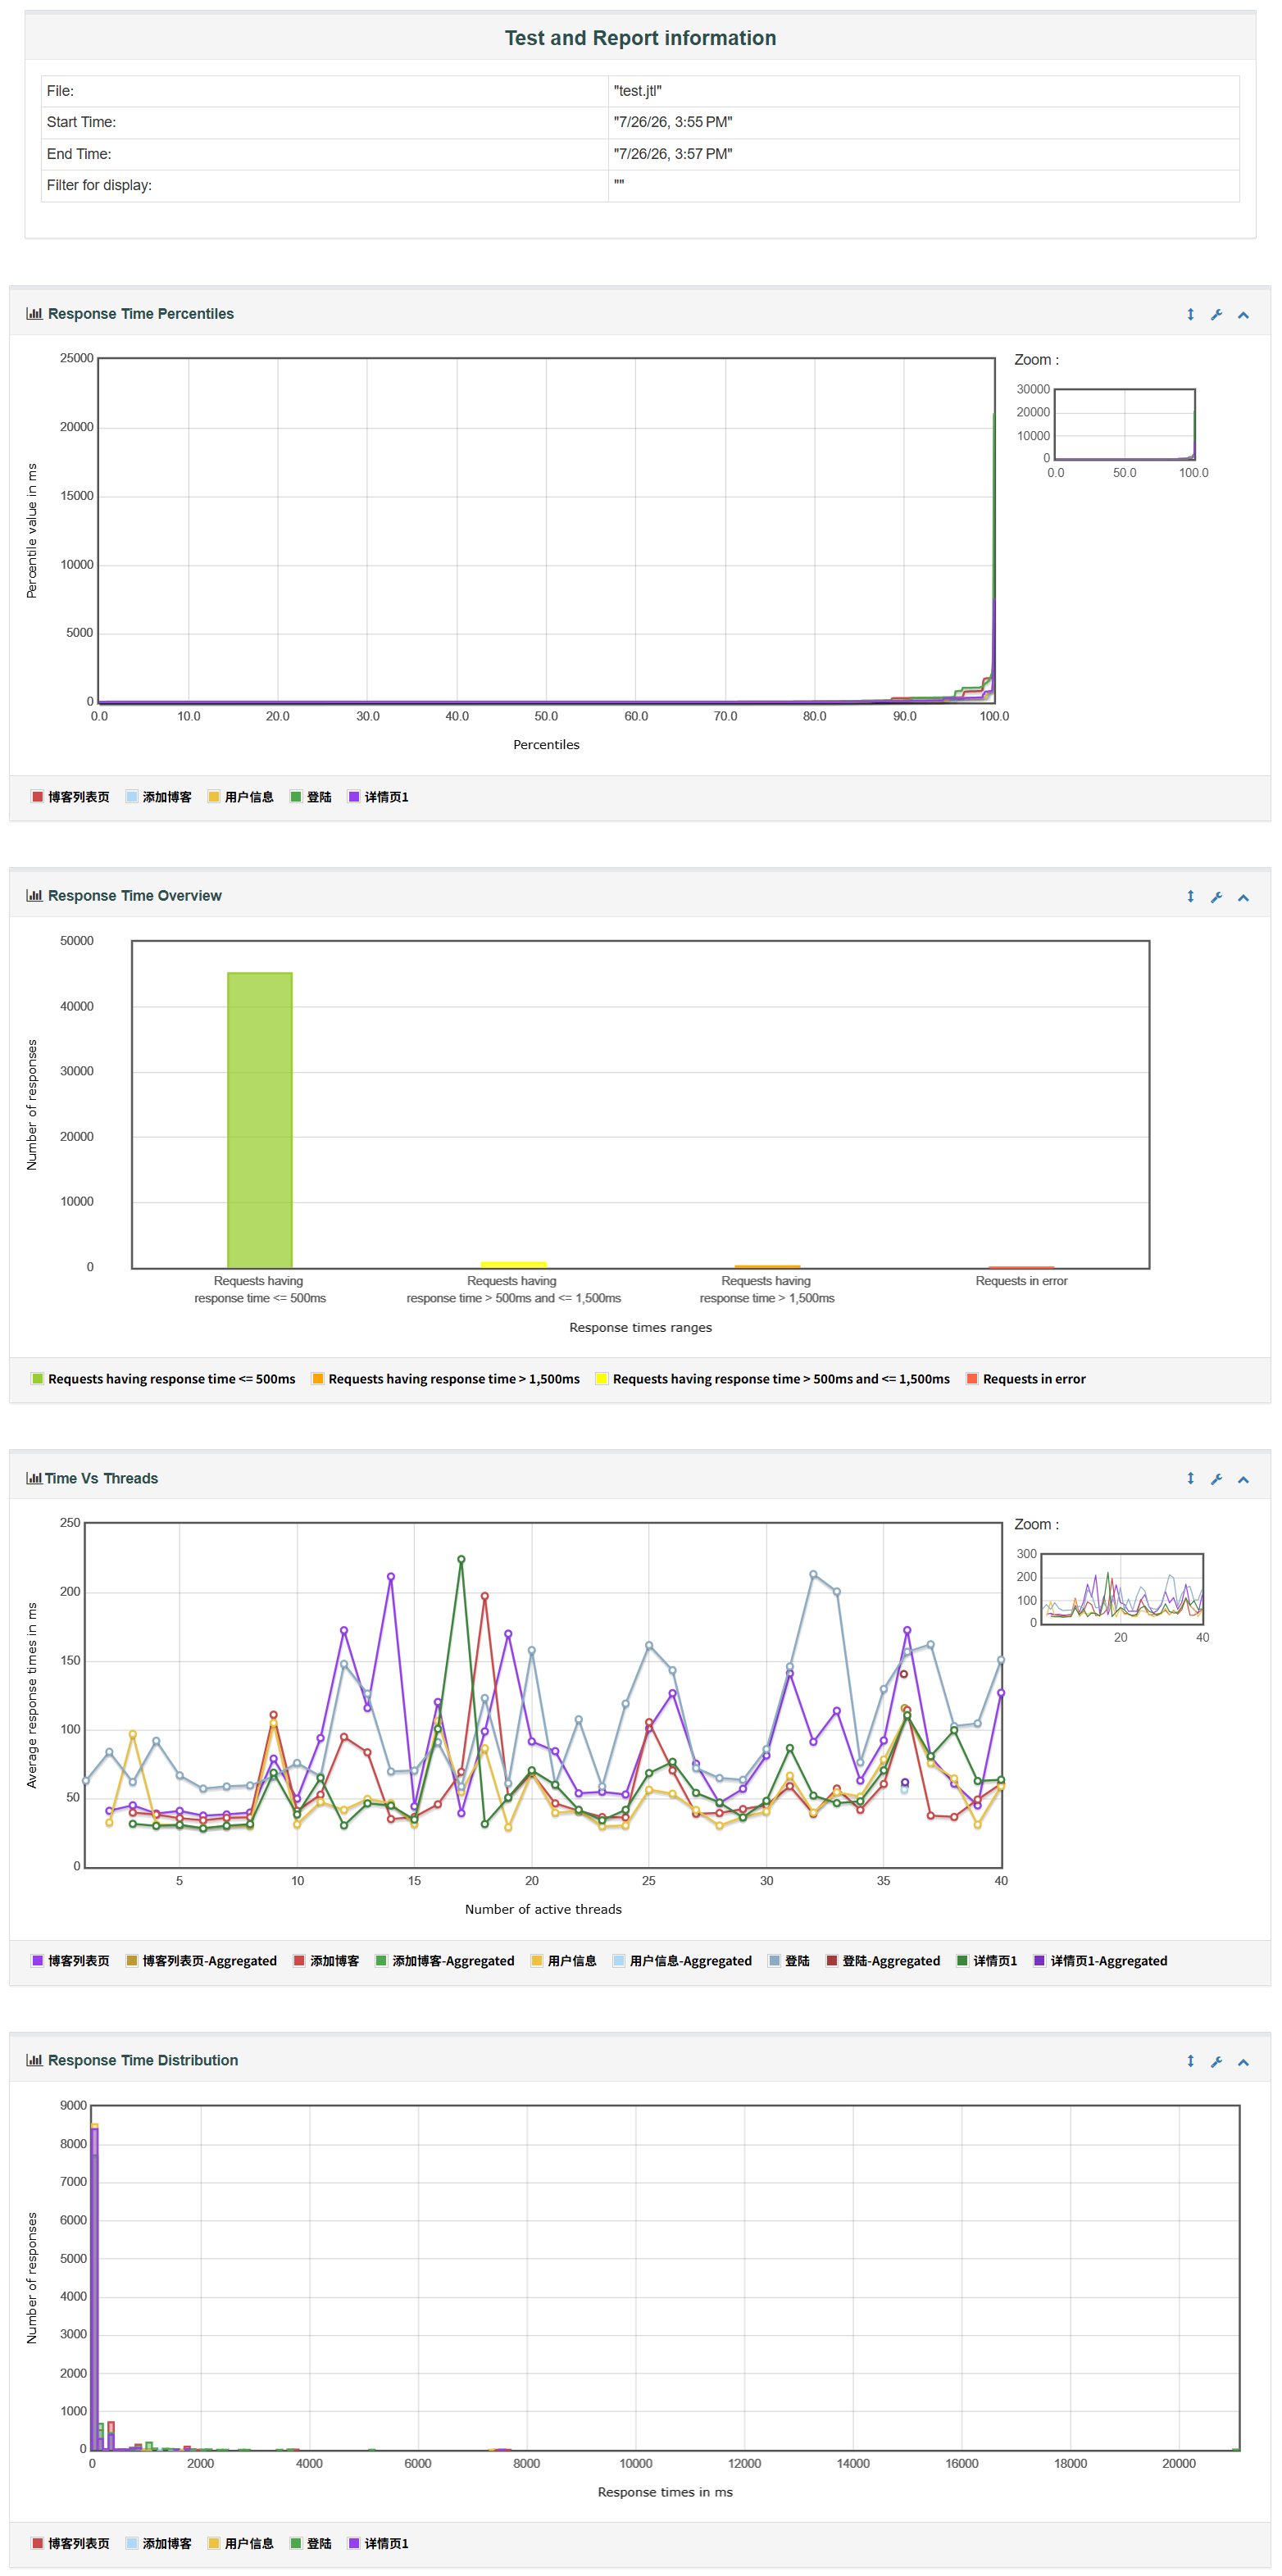The image size is (1282, 2576).
Task: Collapse the Time Vs Threads panel
Action: pyautogui.click(x=1243, y=1479)
